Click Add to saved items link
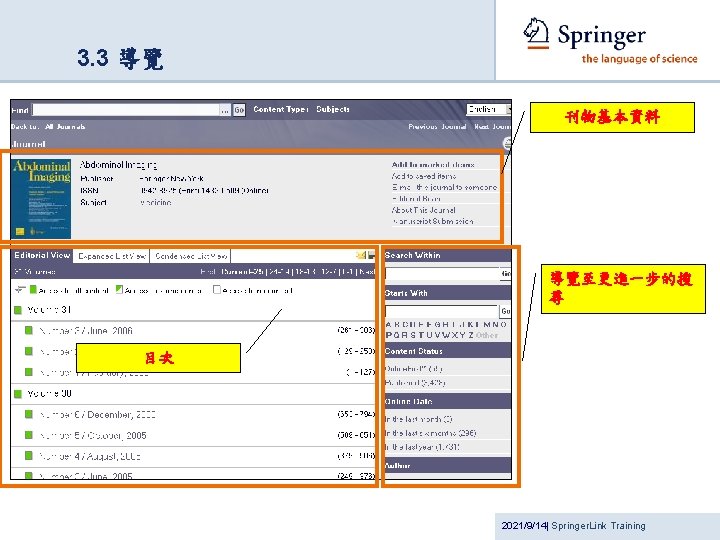Viewport: 720px width, 540px height. click(424, 176)
